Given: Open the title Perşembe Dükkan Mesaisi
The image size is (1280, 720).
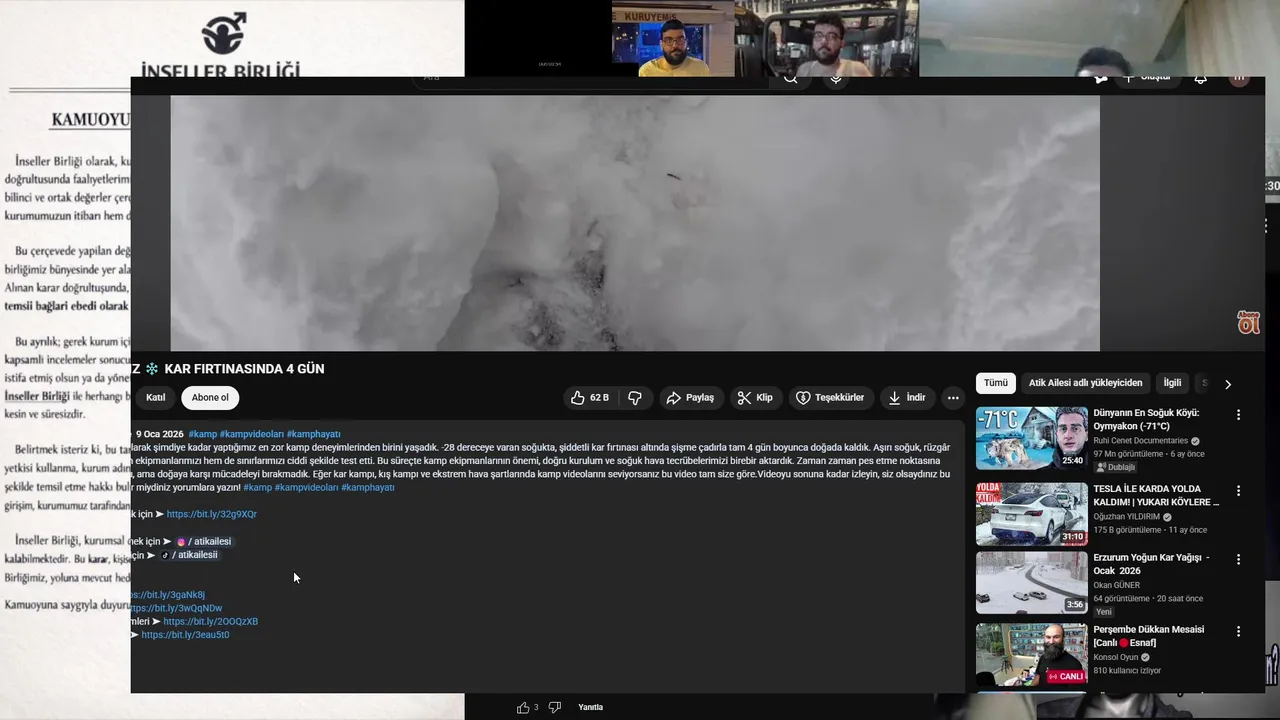Looking at the screenshot, I should tap(1149, 636).
